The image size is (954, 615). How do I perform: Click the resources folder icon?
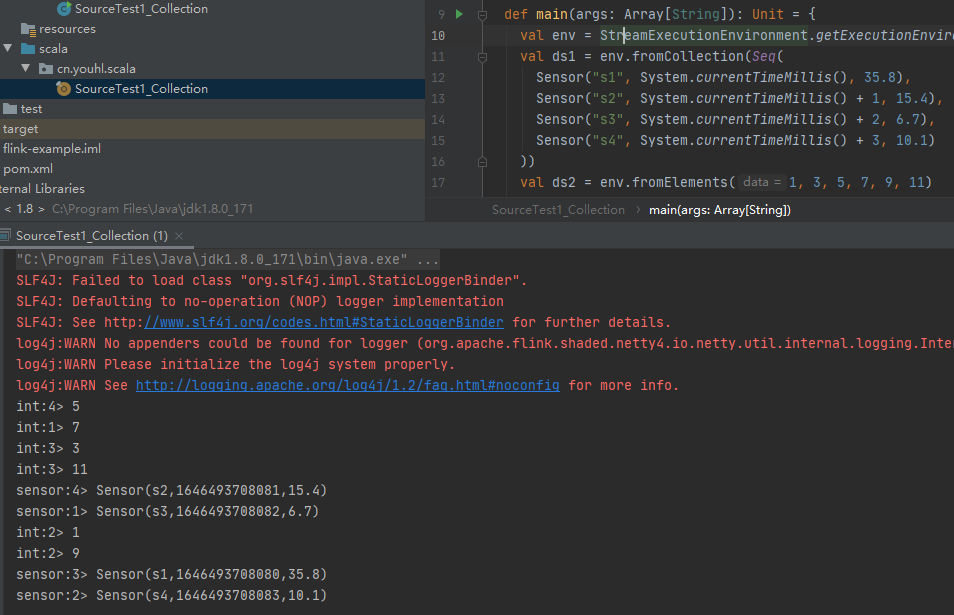point(28,29)
